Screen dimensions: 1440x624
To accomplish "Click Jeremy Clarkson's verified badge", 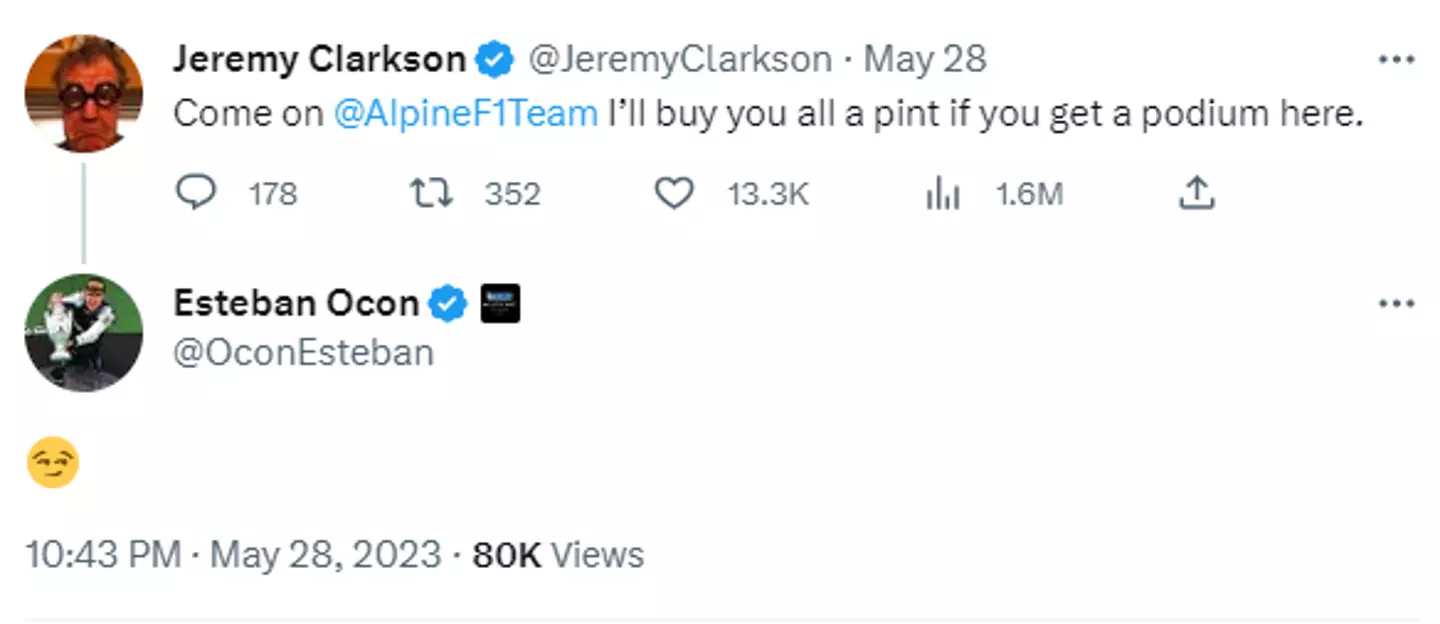I will pyautogui.click(x=494, y=58).
